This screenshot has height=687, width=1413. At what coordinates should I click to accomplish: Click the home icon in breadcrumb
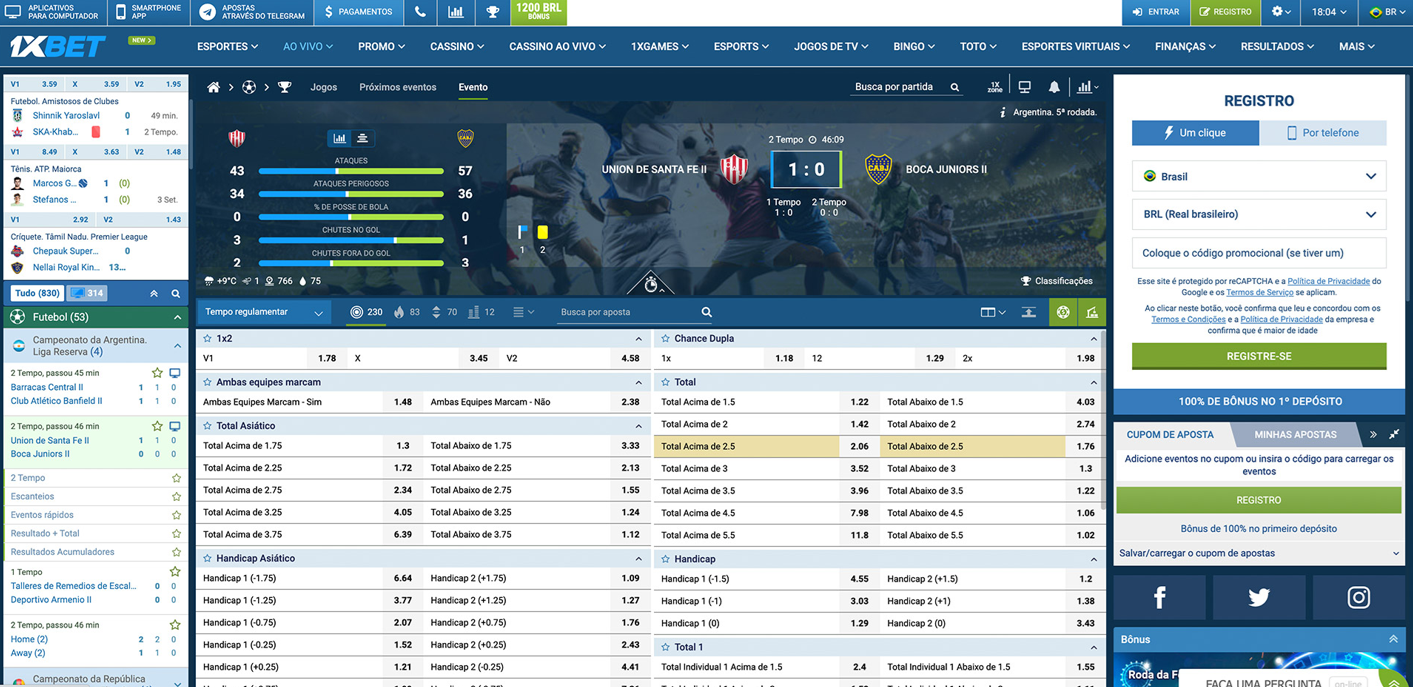click(213, 88)
